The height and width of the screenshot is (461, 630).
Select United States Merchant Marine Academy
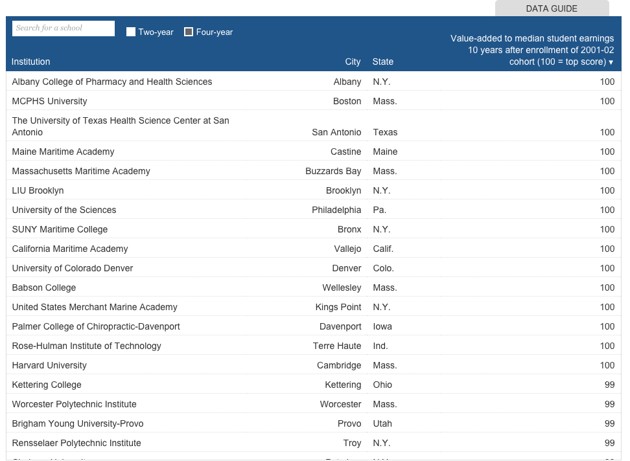[x=94, y=307]
